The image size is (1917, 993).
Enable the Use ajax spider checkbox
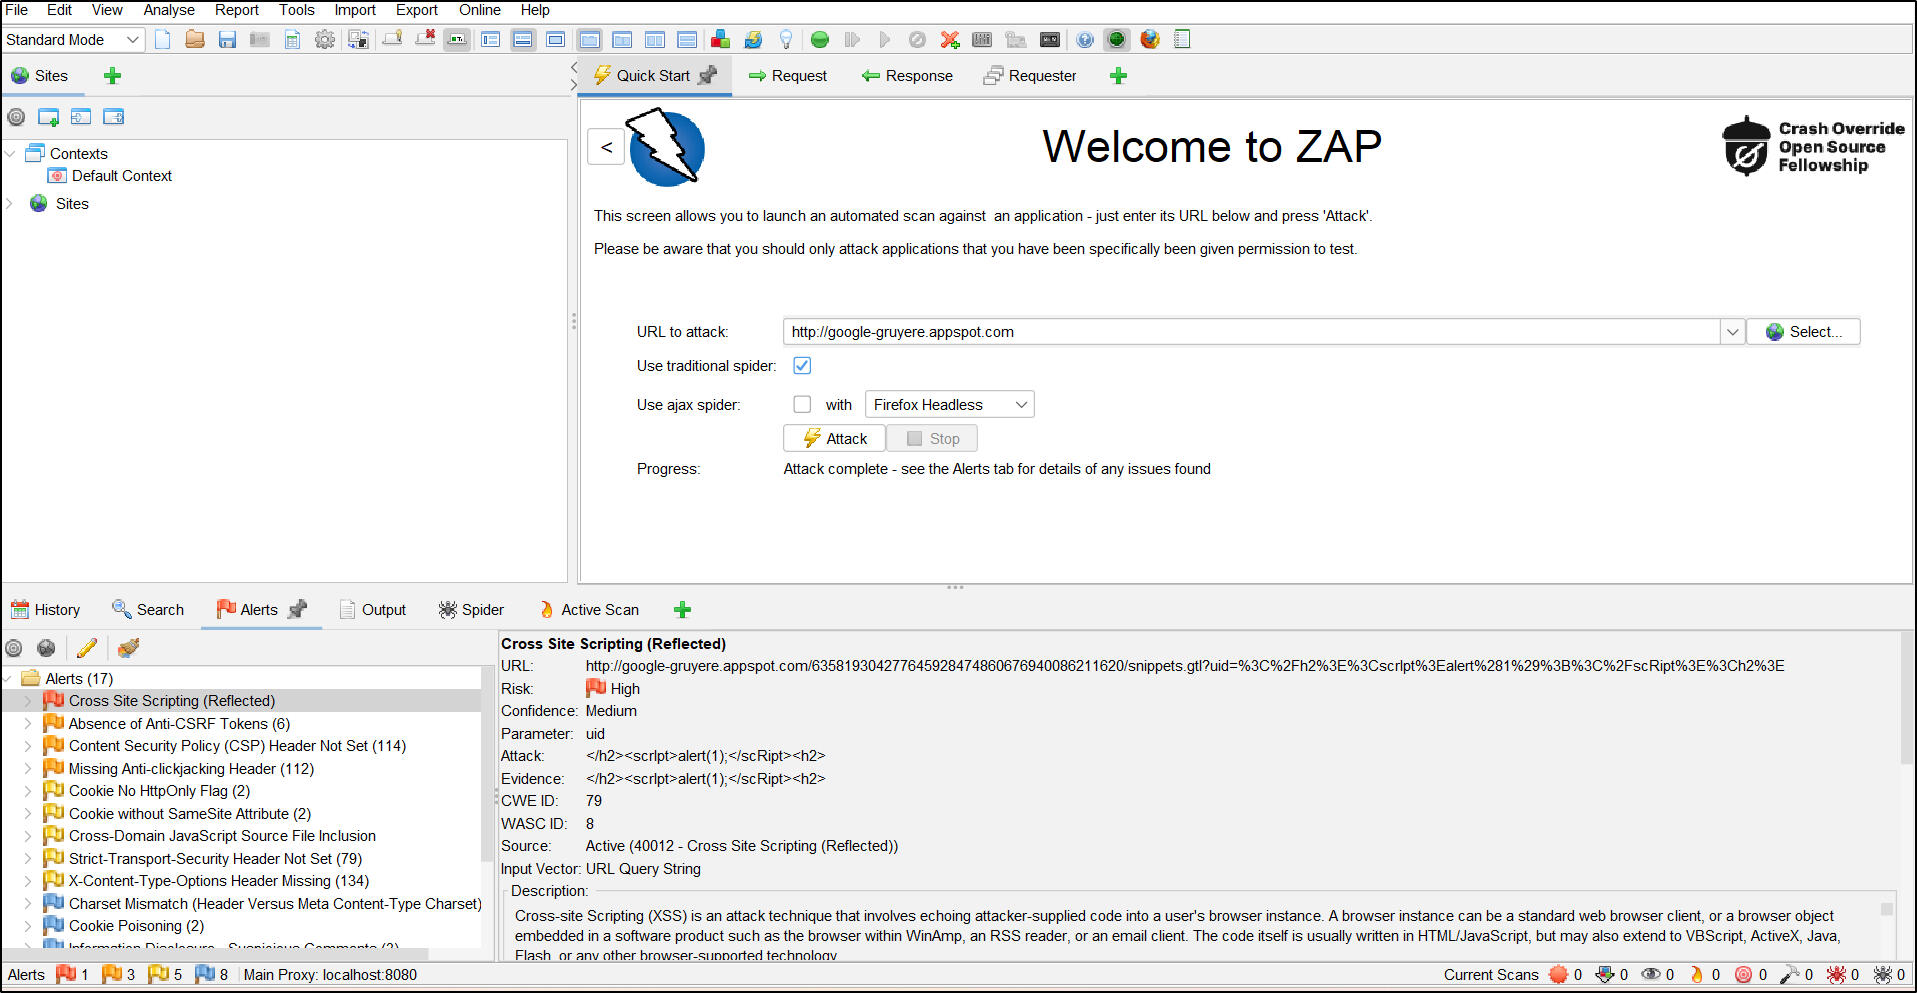coord(802,405)
